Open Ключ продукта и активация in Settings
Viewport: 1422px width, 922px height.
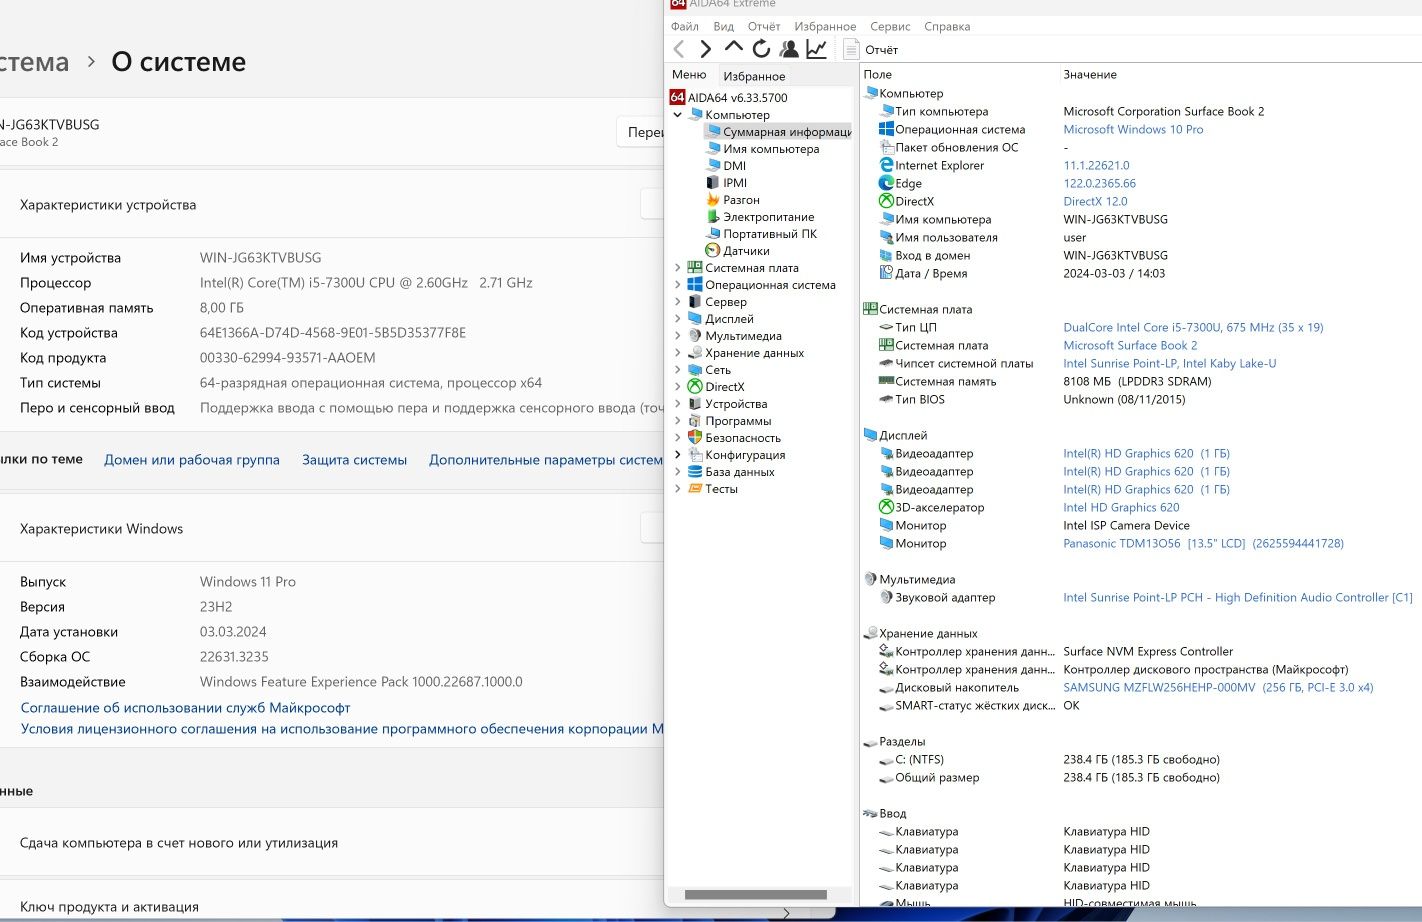tap(332, 907)
